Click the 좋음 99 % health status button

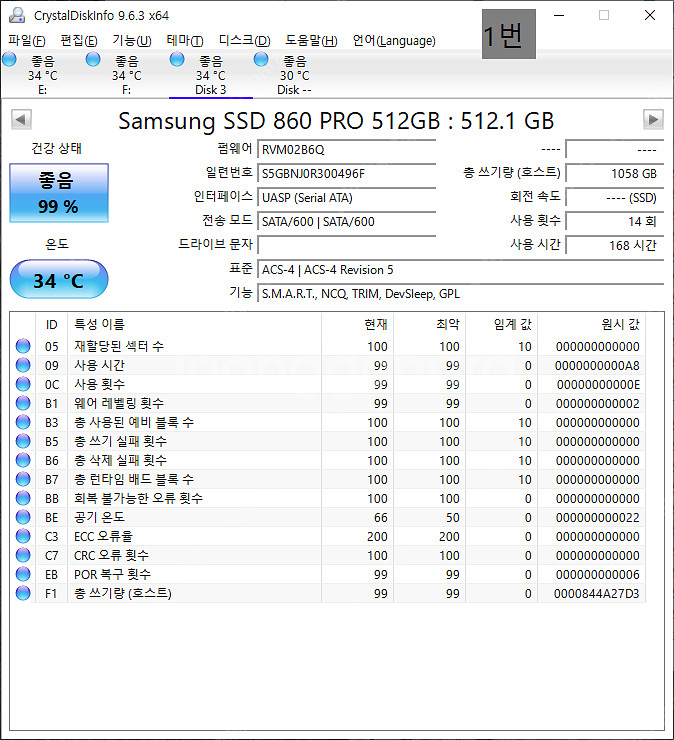tap(59, 193)
